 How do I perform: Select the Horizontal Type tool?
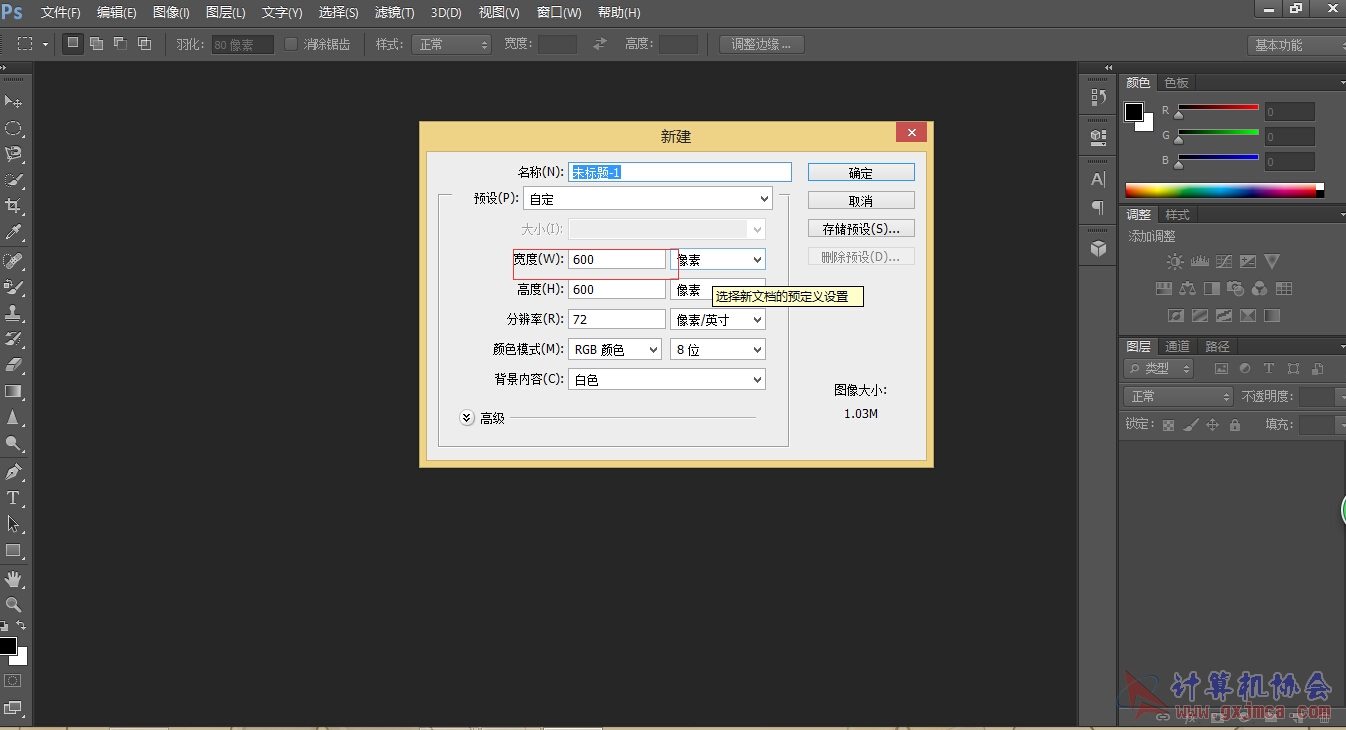click(x=14, y=498)
